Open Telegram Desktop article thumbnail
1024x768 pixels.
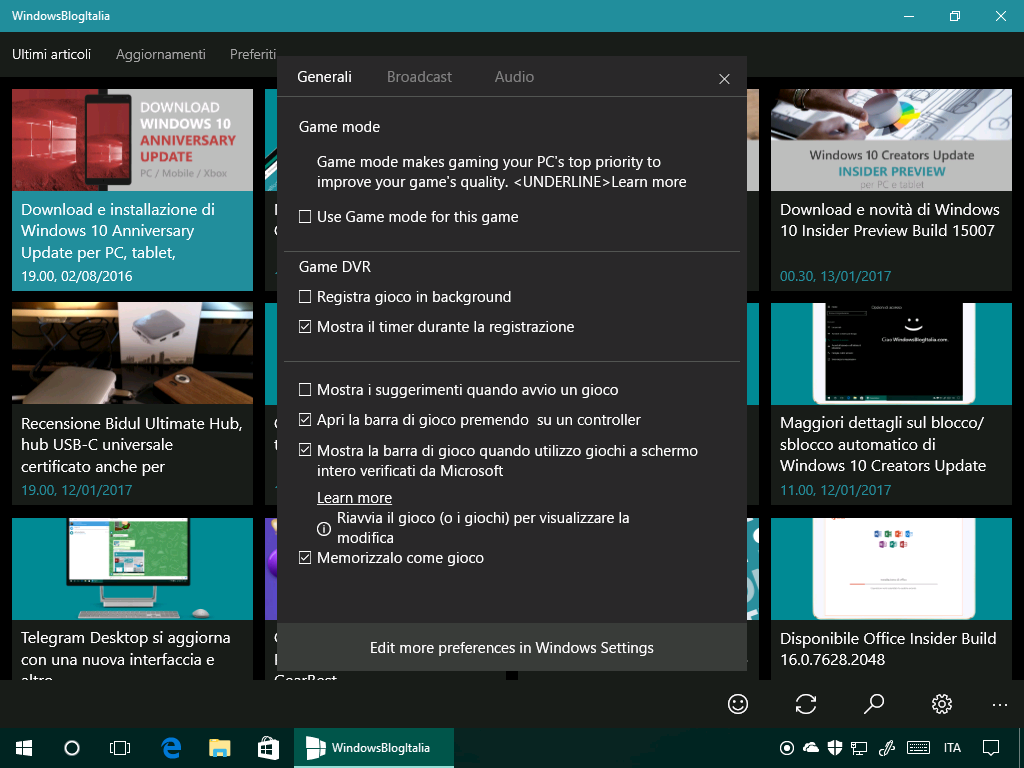133,569
